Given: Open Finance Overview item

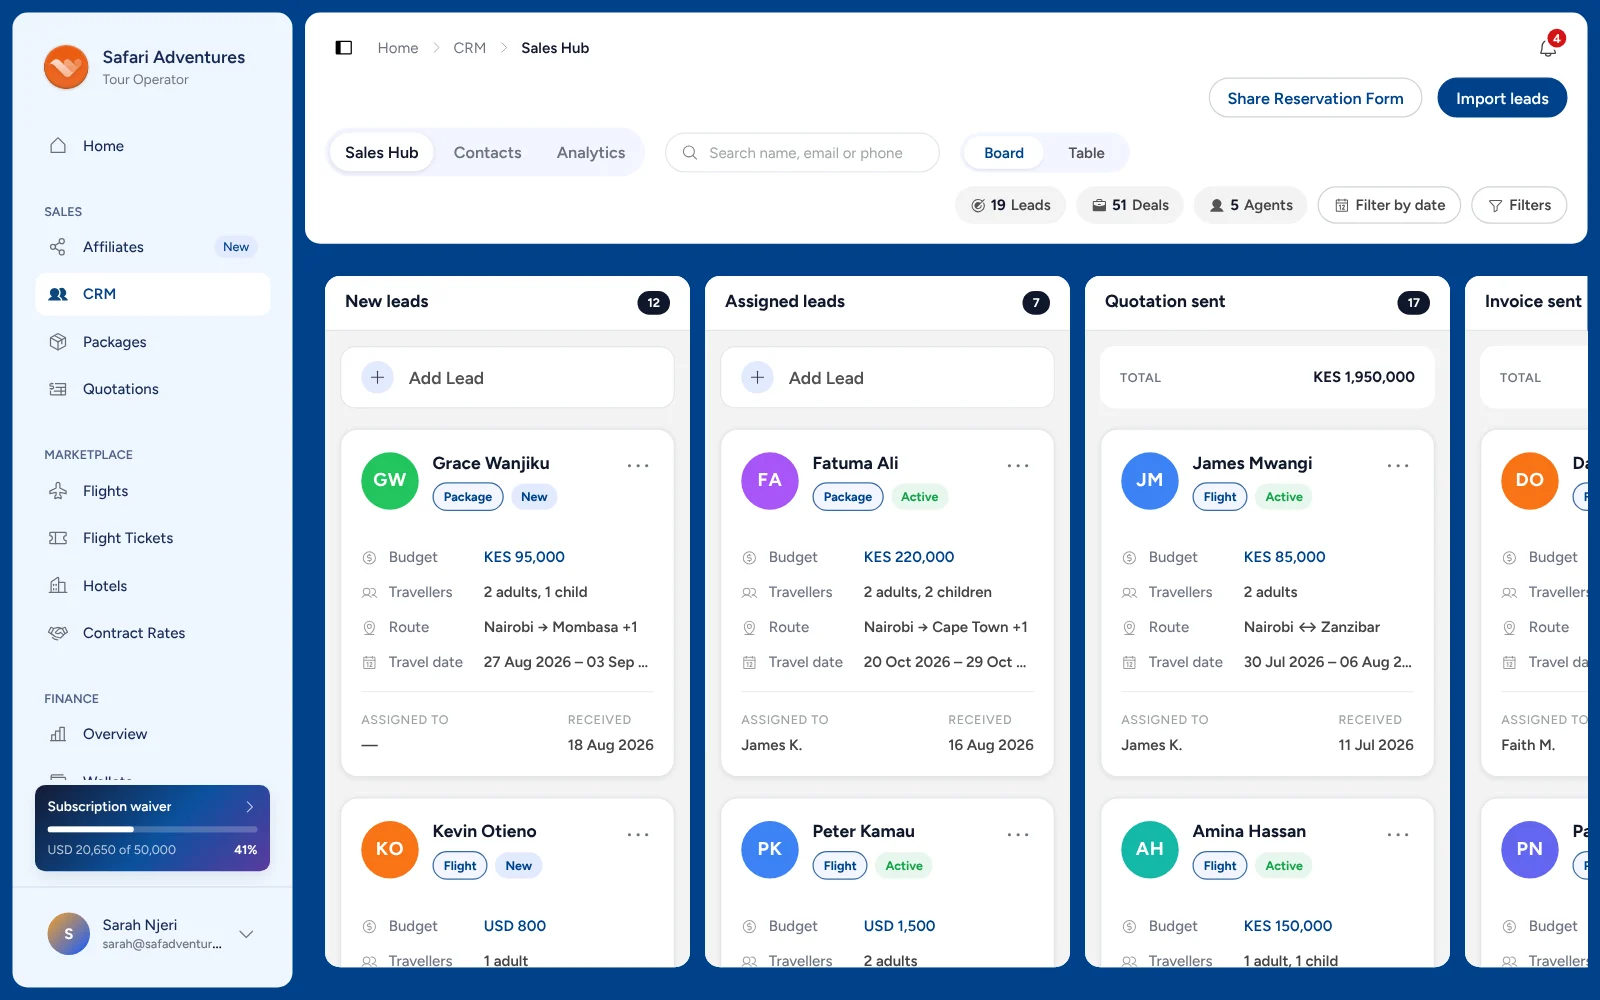Looking at the screenshot, I should [x=153, y=734].
